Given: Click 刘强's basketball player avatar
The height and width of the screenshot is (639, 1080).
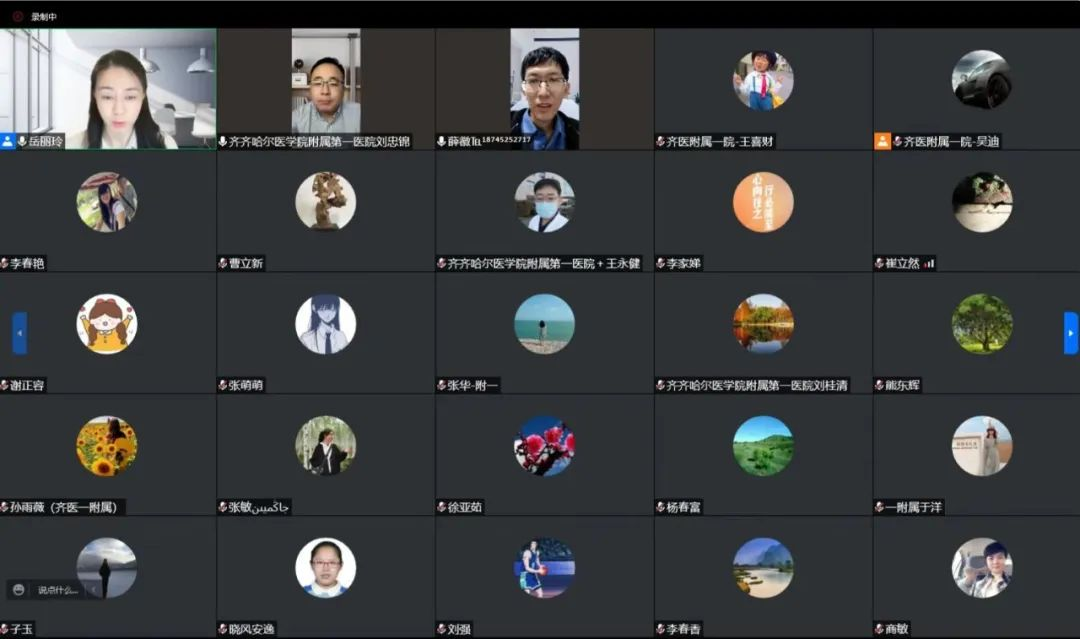Looking at the screenshot, I should [x=545, y=568].
